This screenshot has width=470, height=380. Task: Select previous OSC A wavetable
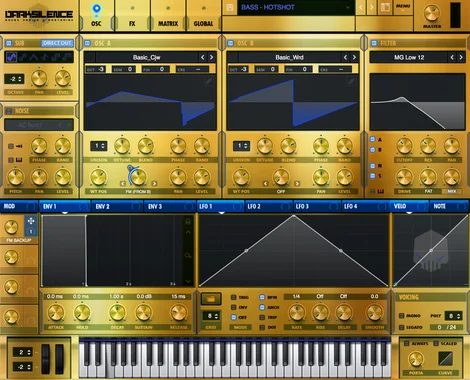pos(202,57)
